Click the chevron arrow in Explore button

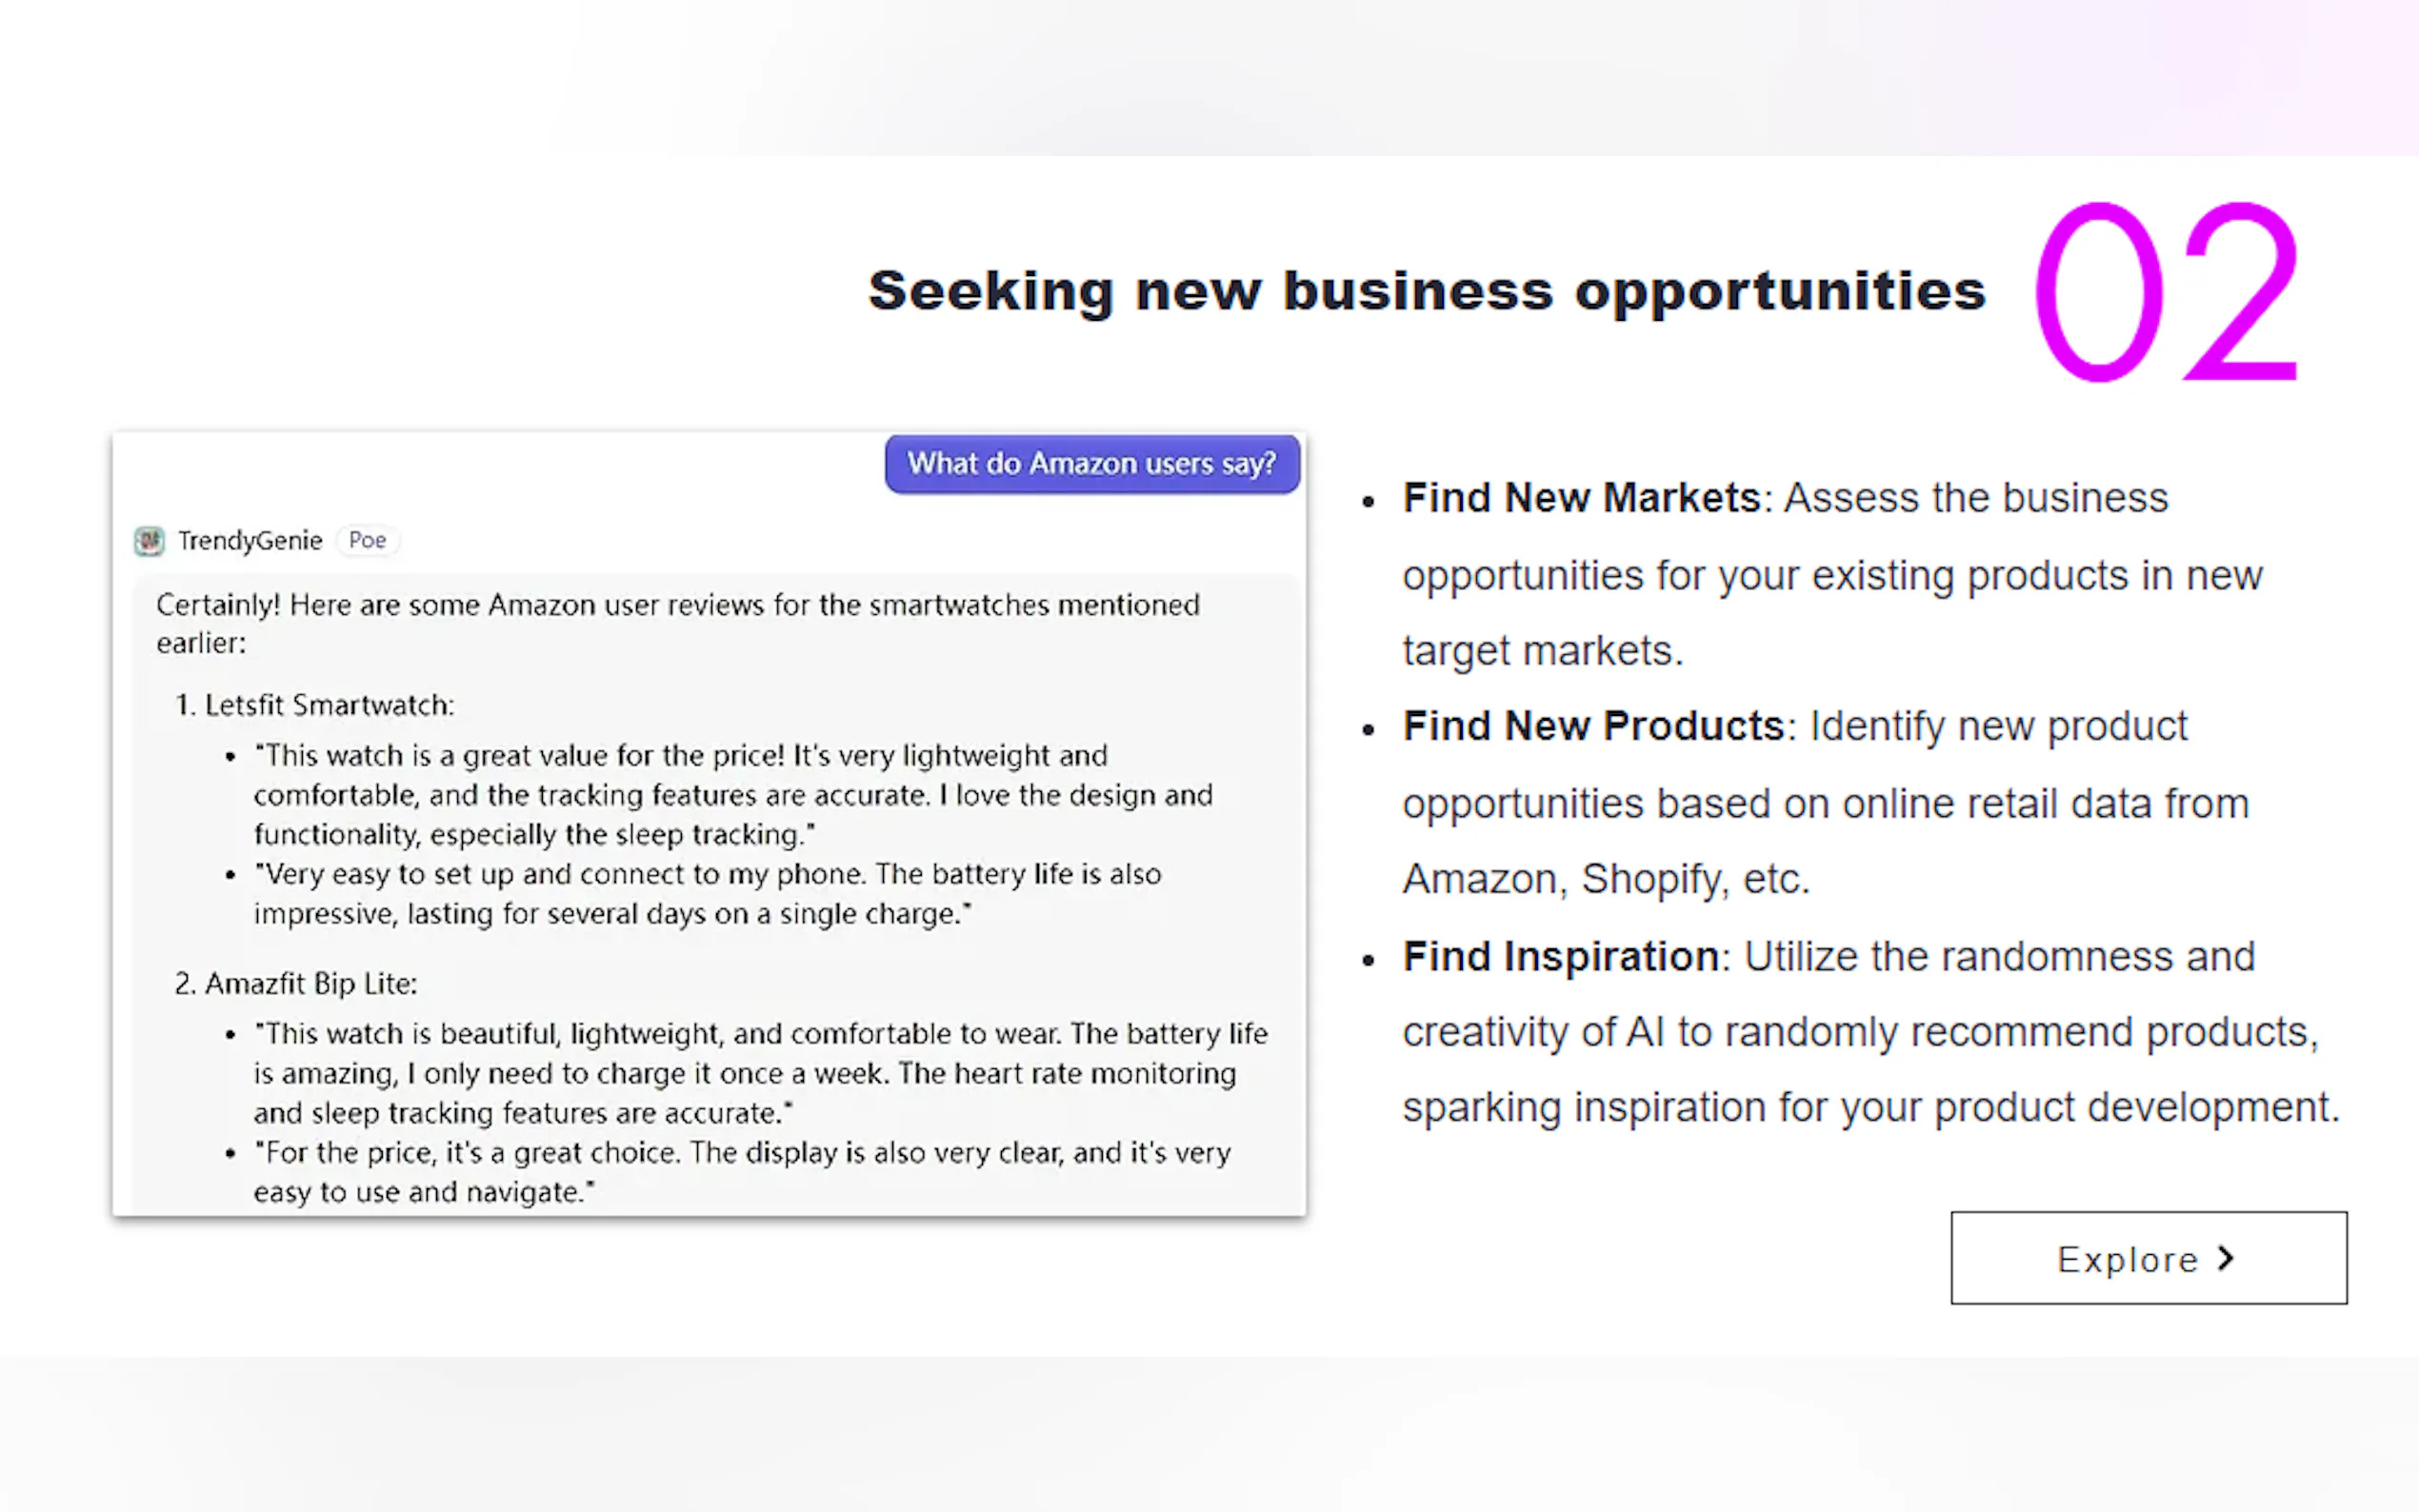(2225, 1258)
